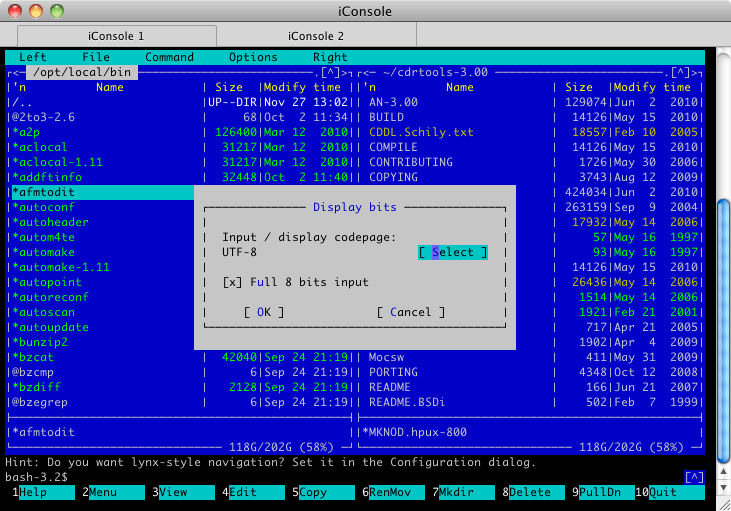This screenshot has height=511, width=731.
Task: Select the *aclocal-1.11 file
Action: tap(179, 162)
